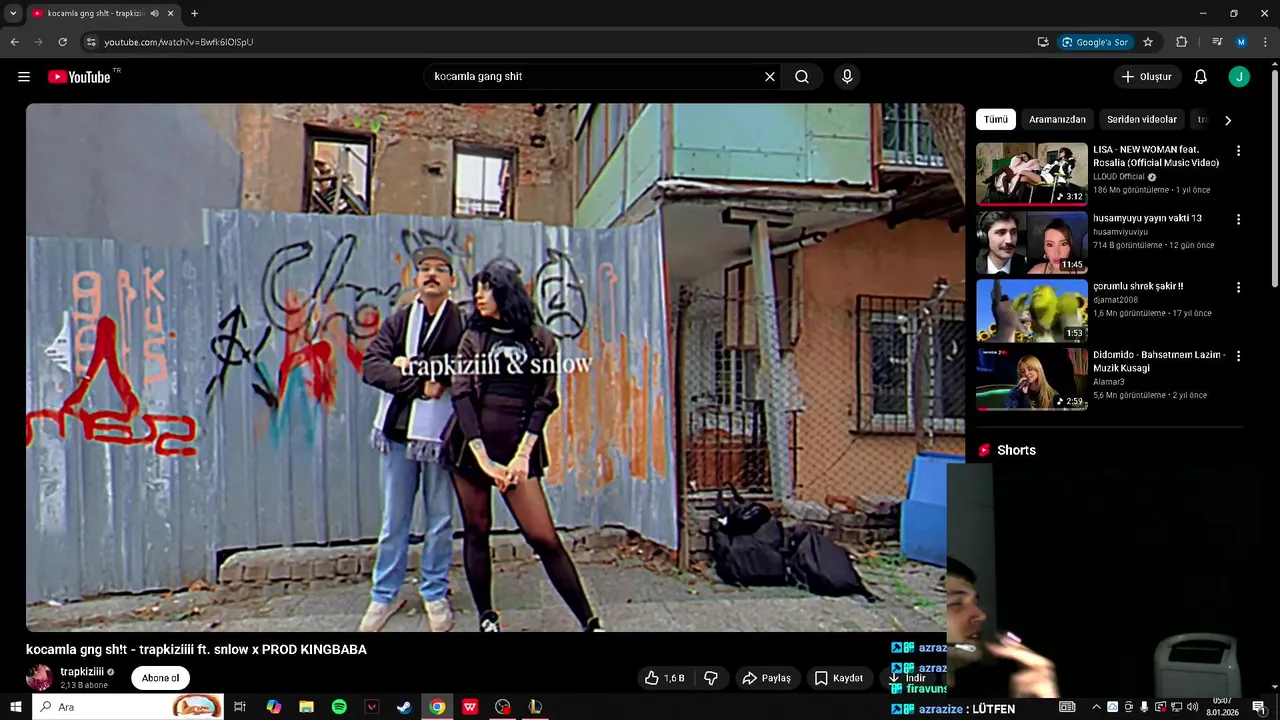1280x720 pixels.
Task: Click the magnifier search button
Action: [802, 77]
